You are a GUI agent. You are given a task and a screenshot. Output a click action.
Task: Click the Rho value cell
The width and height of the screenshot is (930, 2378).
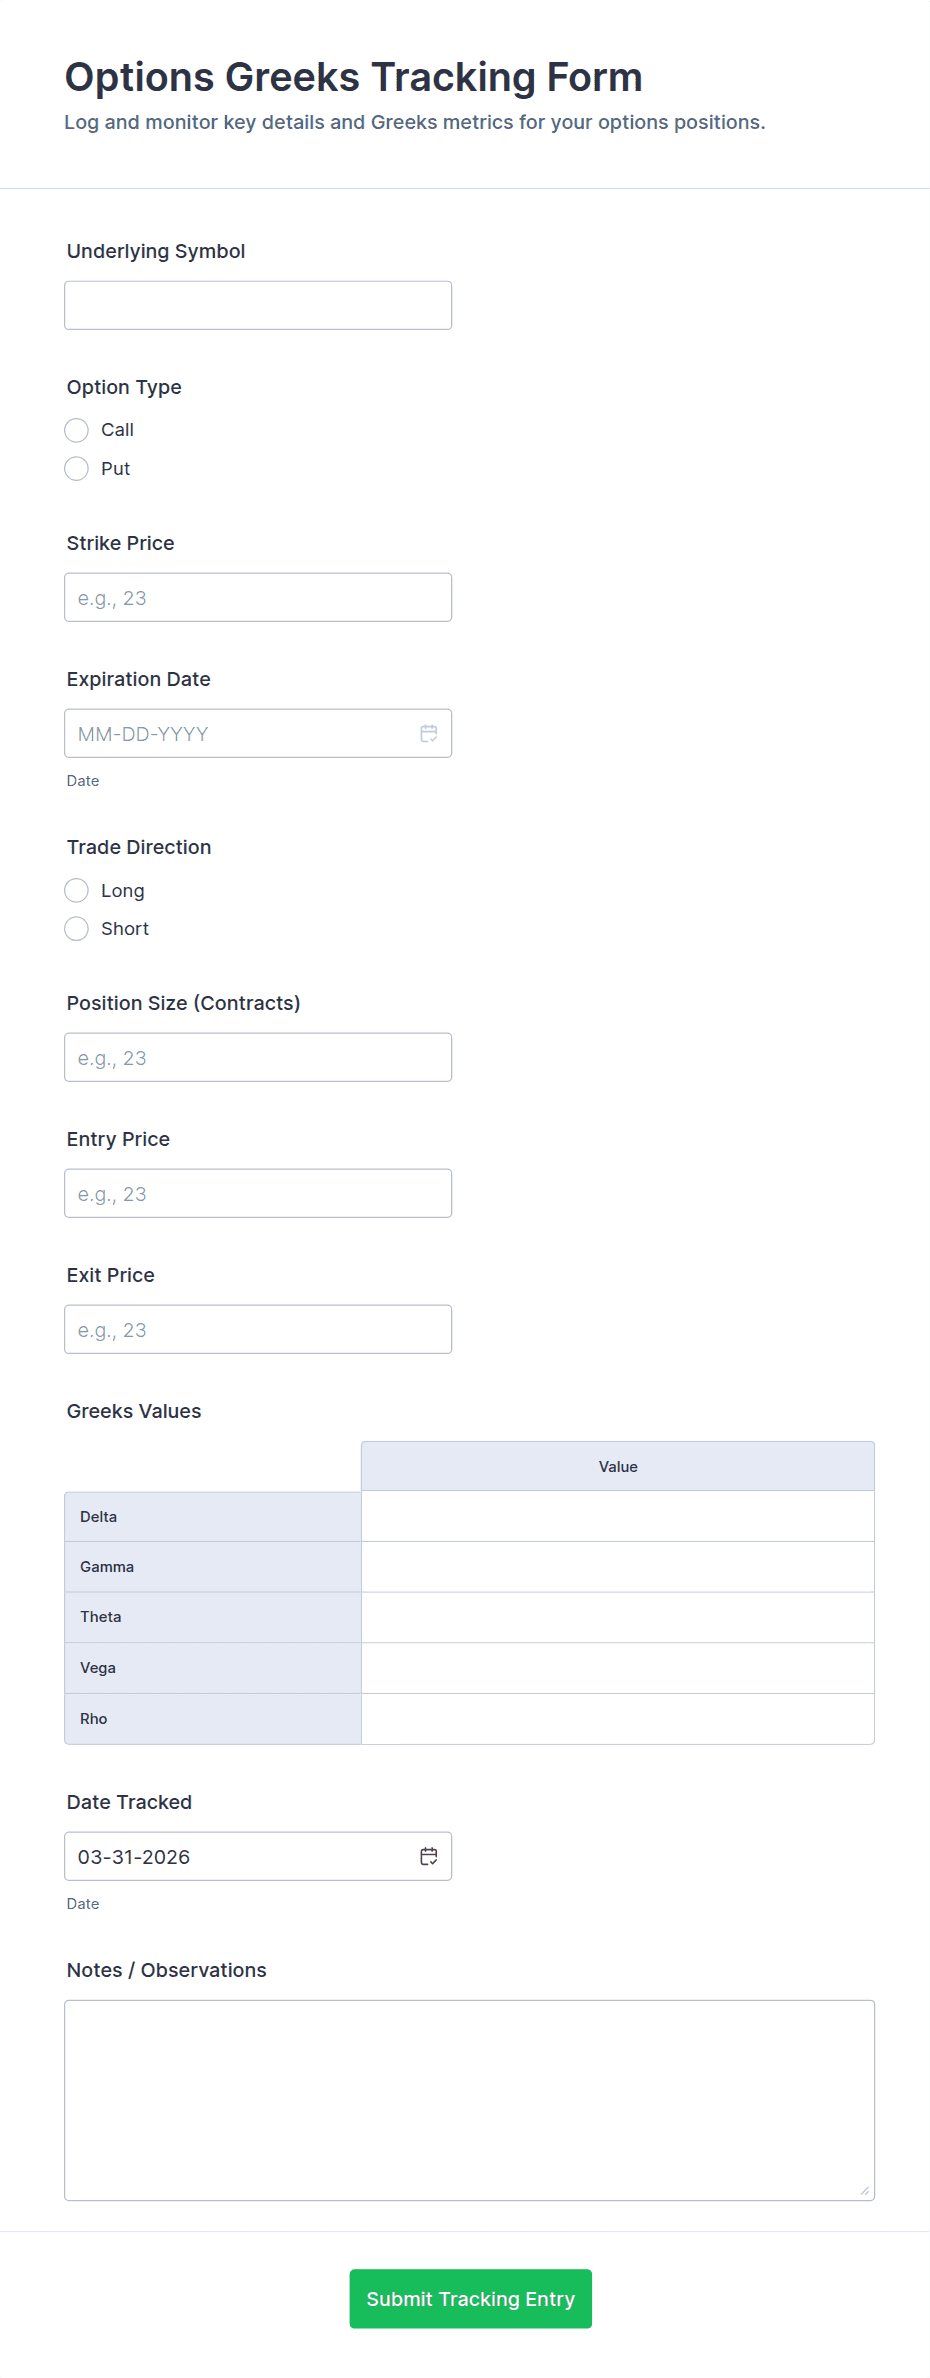[617, 1719]
